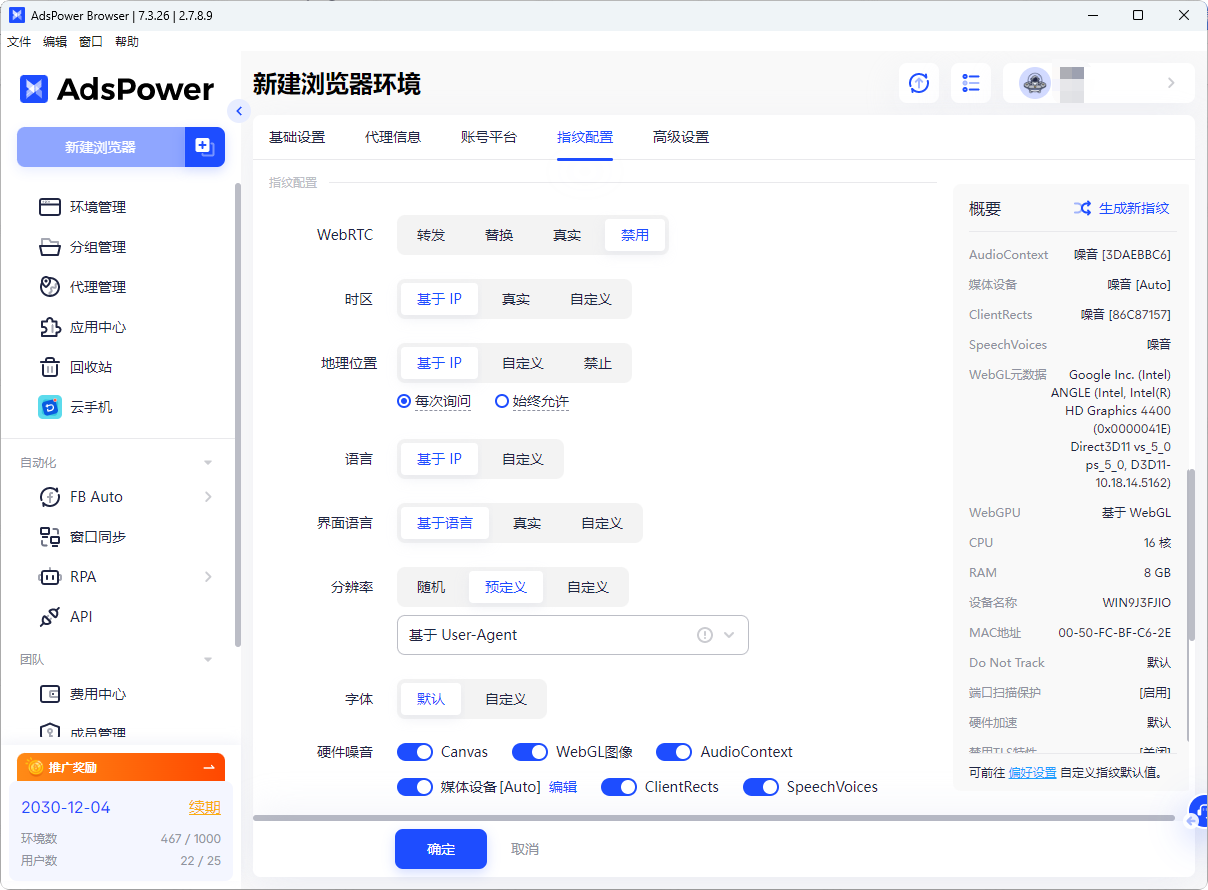Disable the ClientRects noise switch
This screenshot has width=1208, height=890.
pyautogui.click(x=619, y=787)
